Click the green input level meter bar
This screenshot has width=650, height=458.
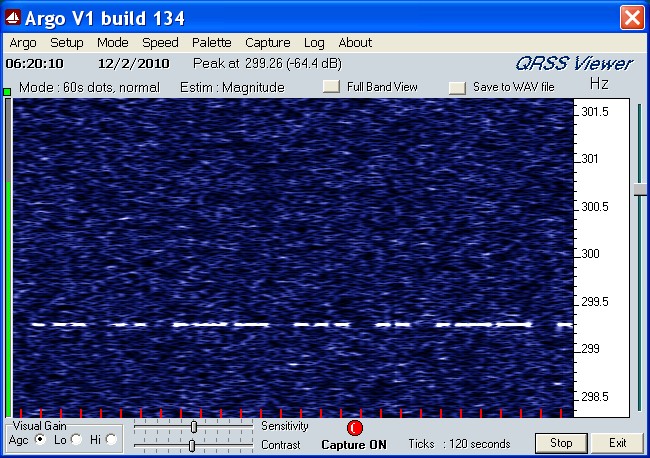pyautogui.click(x=8, y=298)
